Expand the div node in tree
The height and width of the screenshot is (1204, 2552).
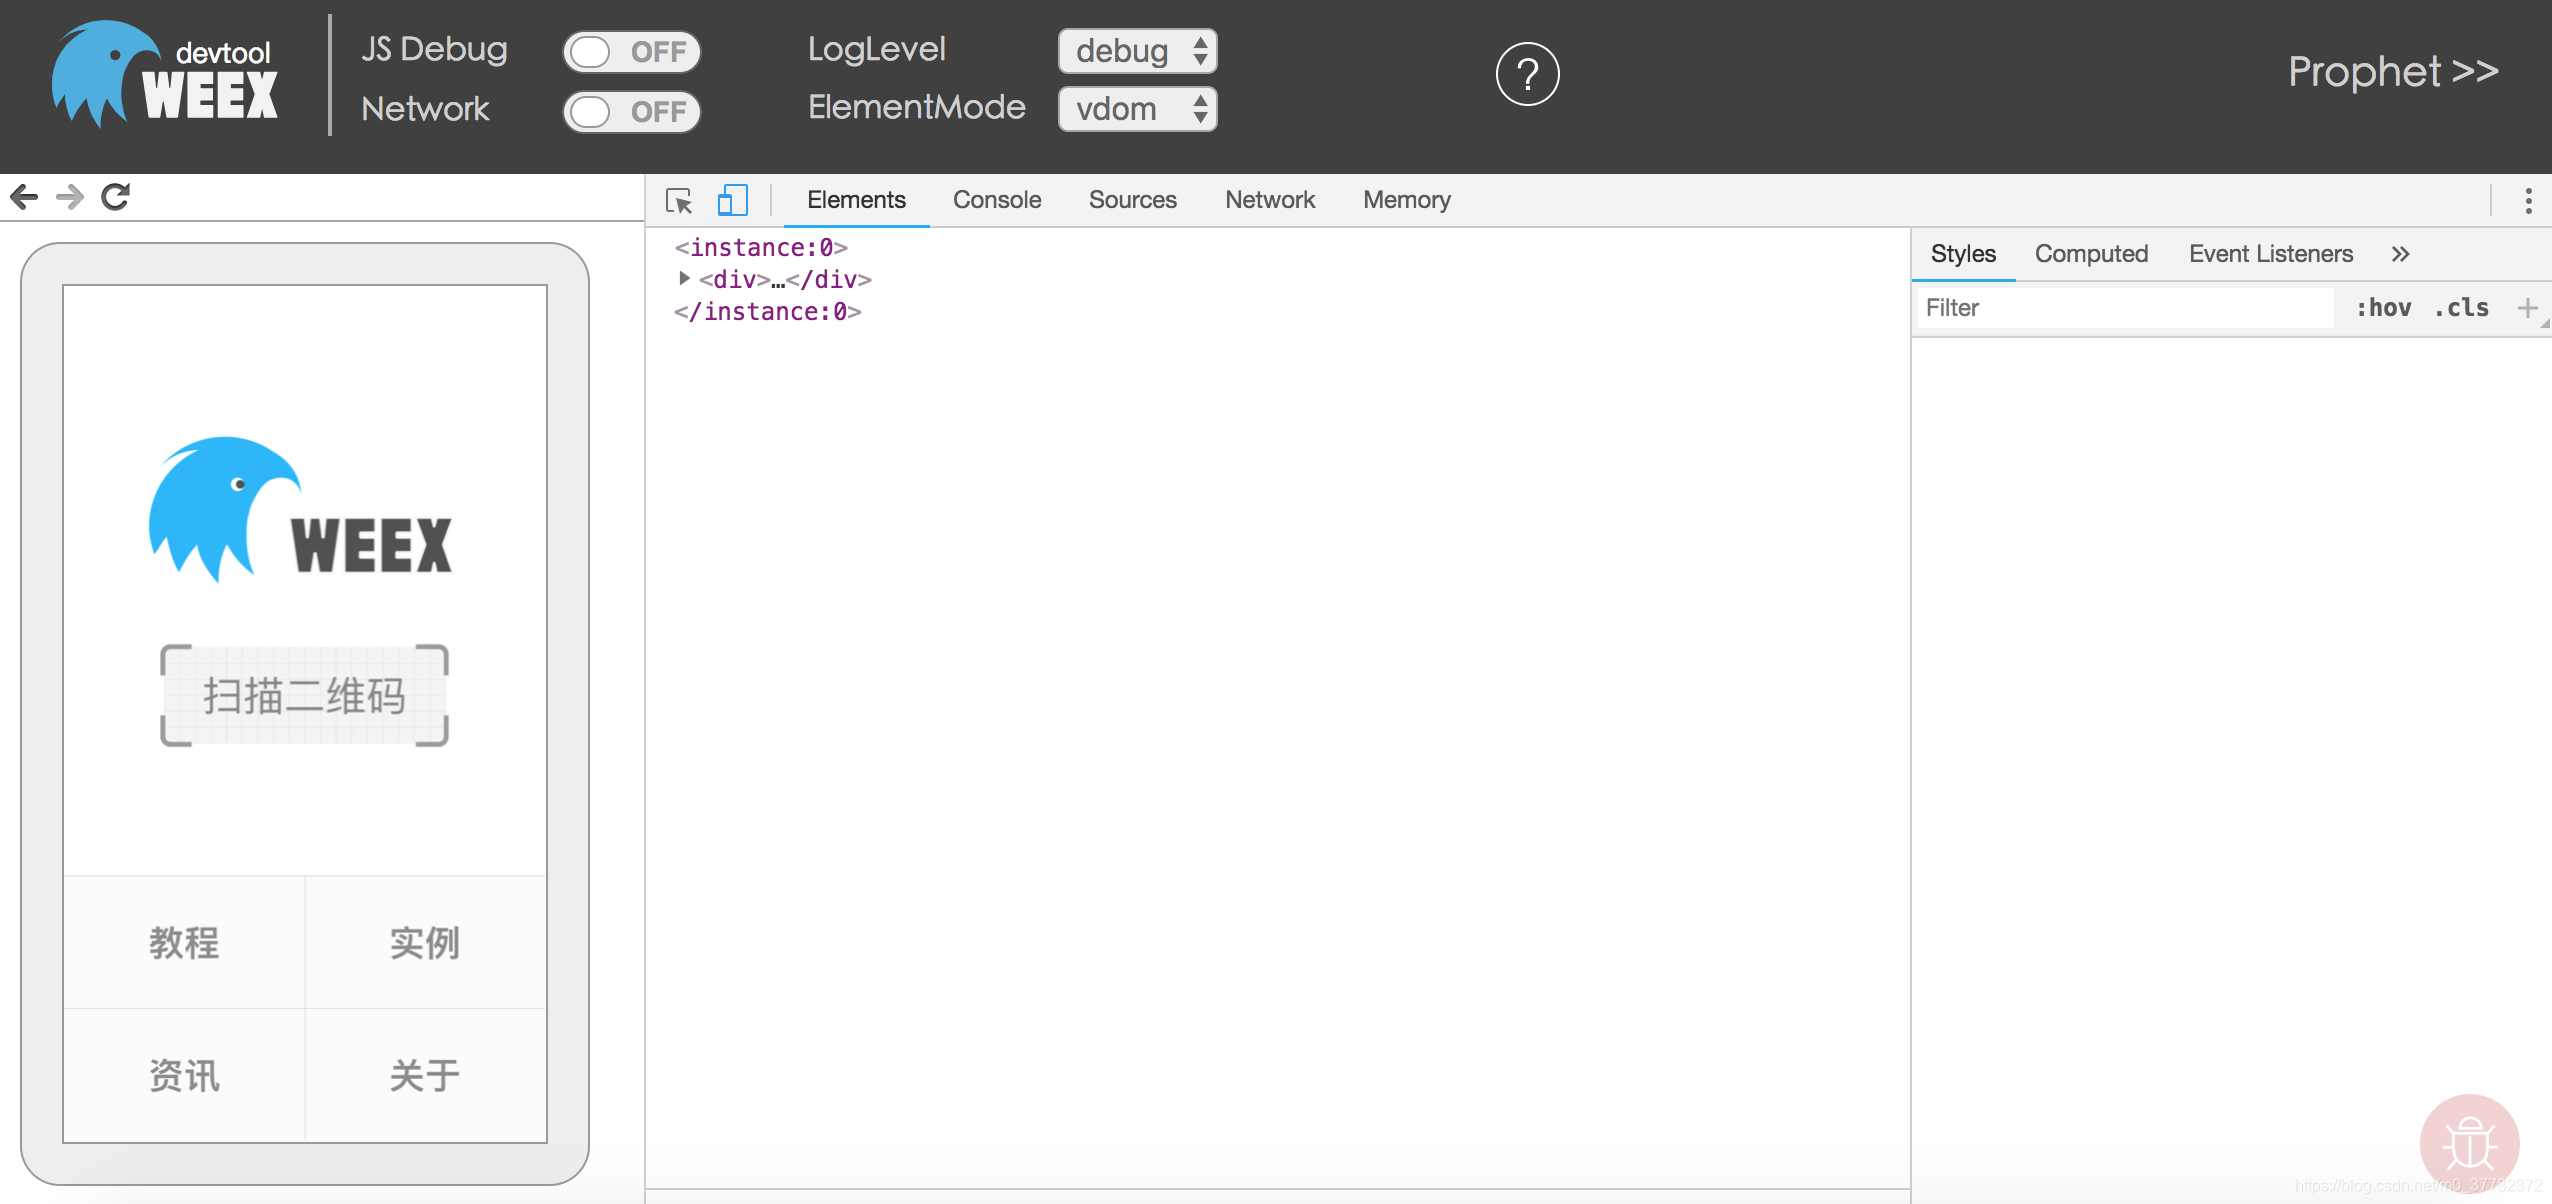(684, 279)
